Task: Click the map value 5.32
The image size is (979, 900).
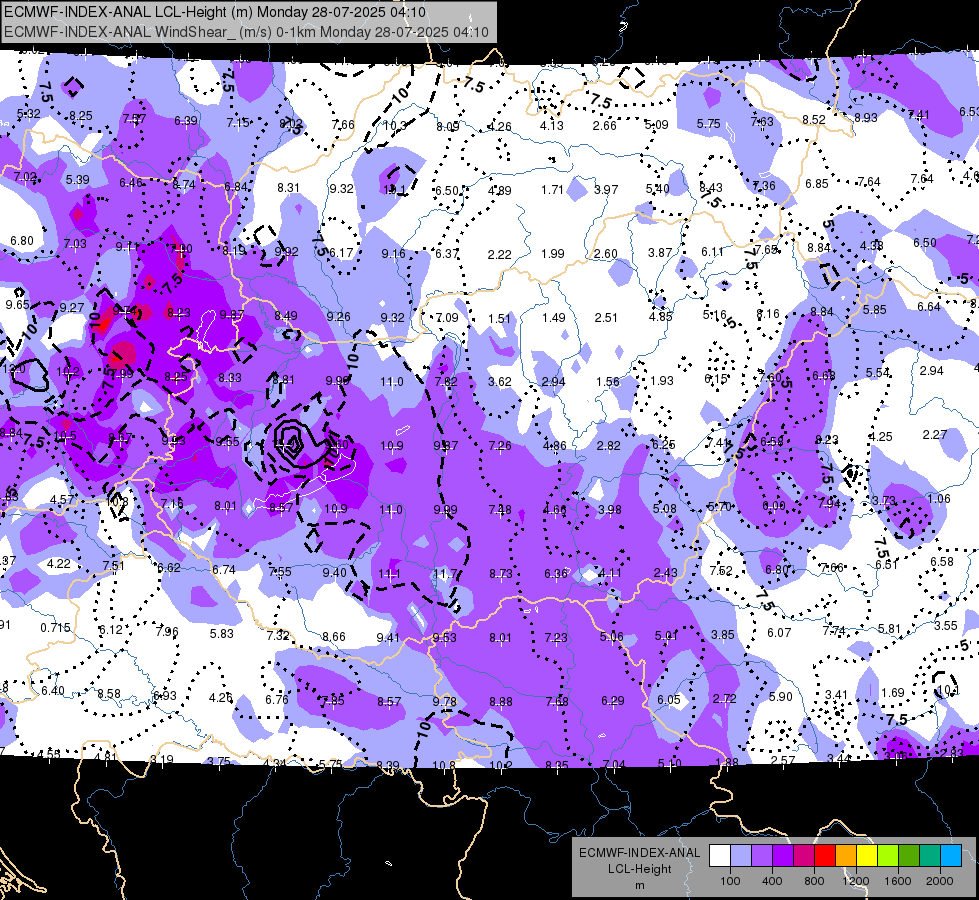Action: [x=29, y=114]
